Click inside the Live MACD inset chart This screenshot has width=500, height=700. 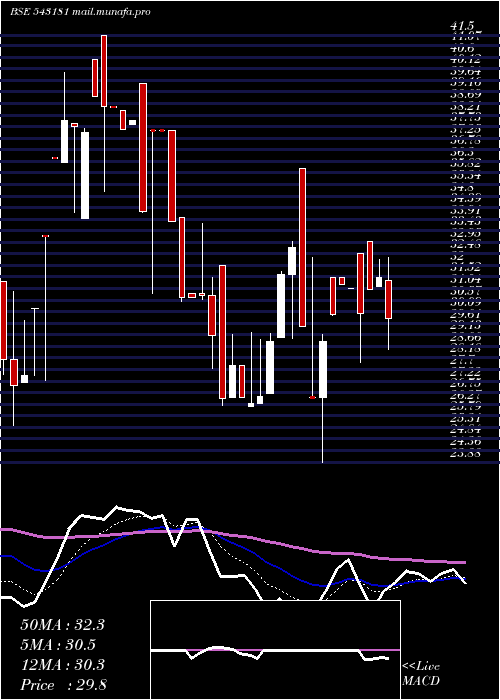[275, 650]
